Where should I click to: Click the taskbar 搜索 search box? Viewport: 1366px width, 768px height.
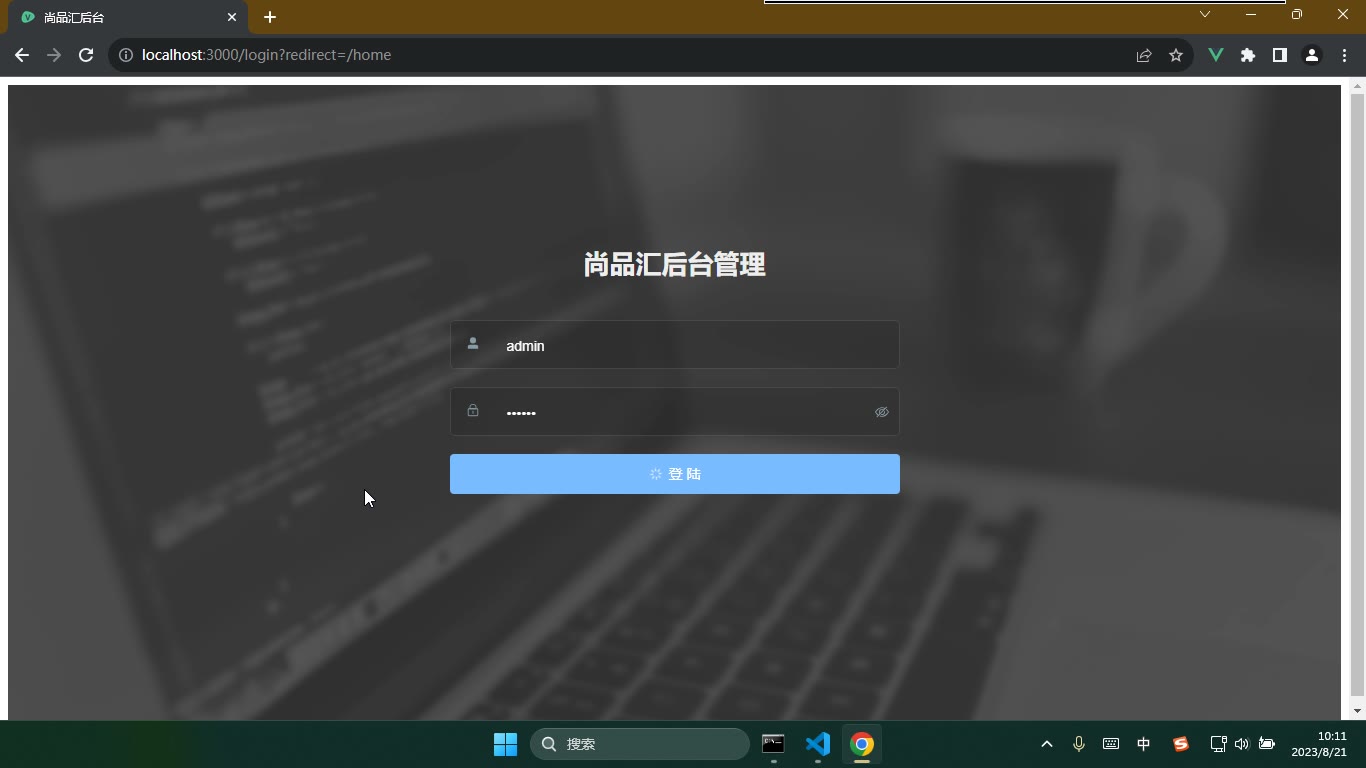pyautogui.click(x=640, y=744)
